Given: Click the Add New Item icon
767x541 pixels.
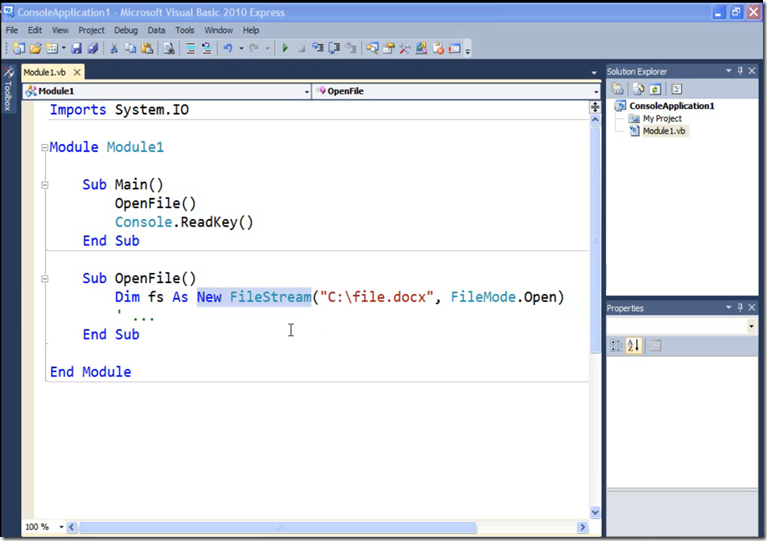Looking at the screenshot, I should pyautogui.click(x=51, y=48).
